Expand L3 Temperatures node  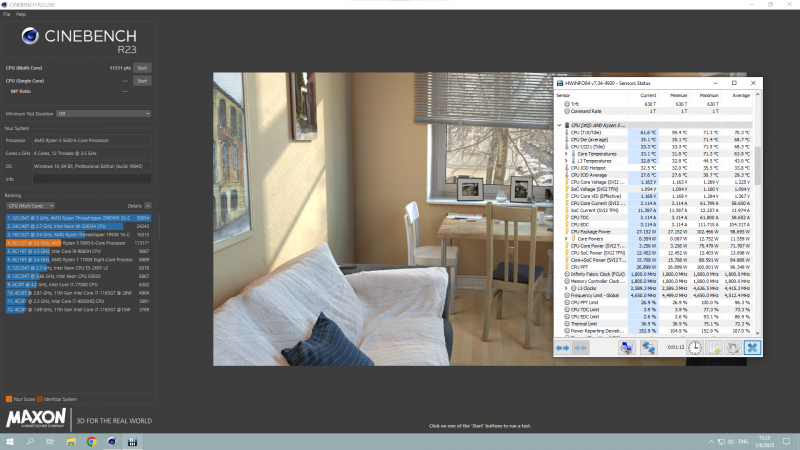click(x=566, y=161)
